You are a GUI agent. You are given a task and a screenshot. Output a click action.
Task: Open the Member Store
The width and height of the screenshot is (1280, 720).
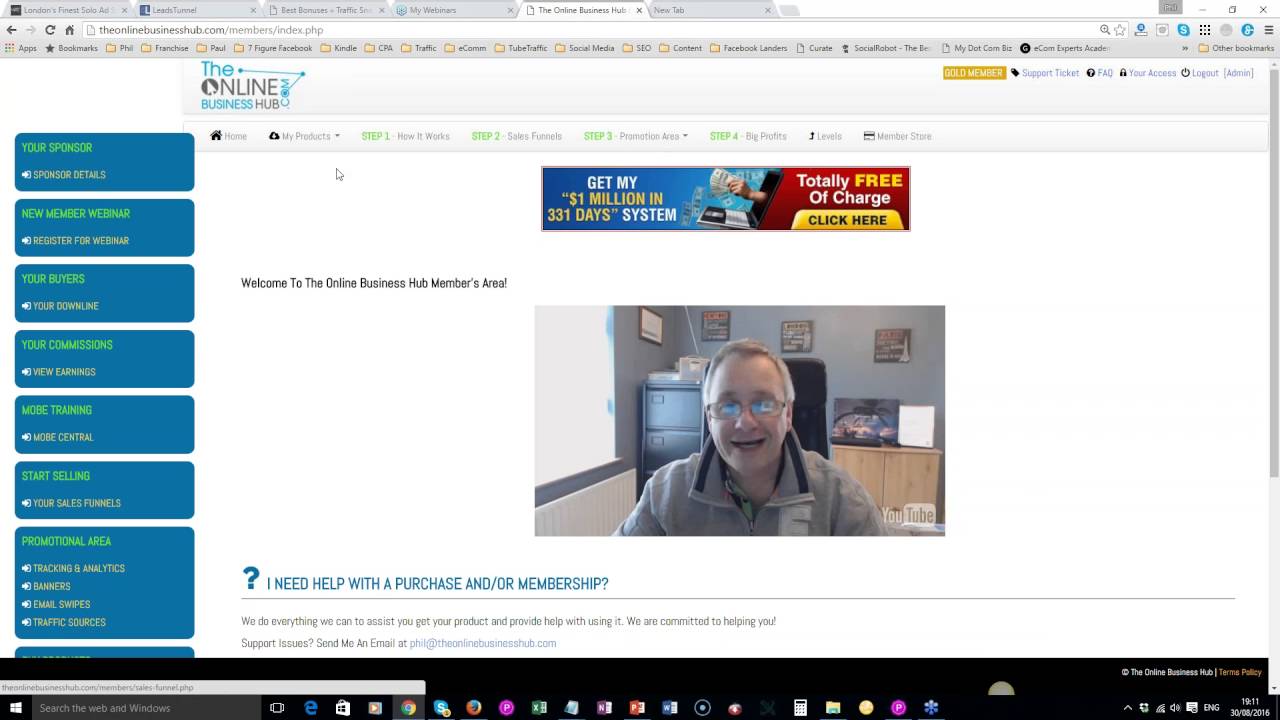(897, 136)
